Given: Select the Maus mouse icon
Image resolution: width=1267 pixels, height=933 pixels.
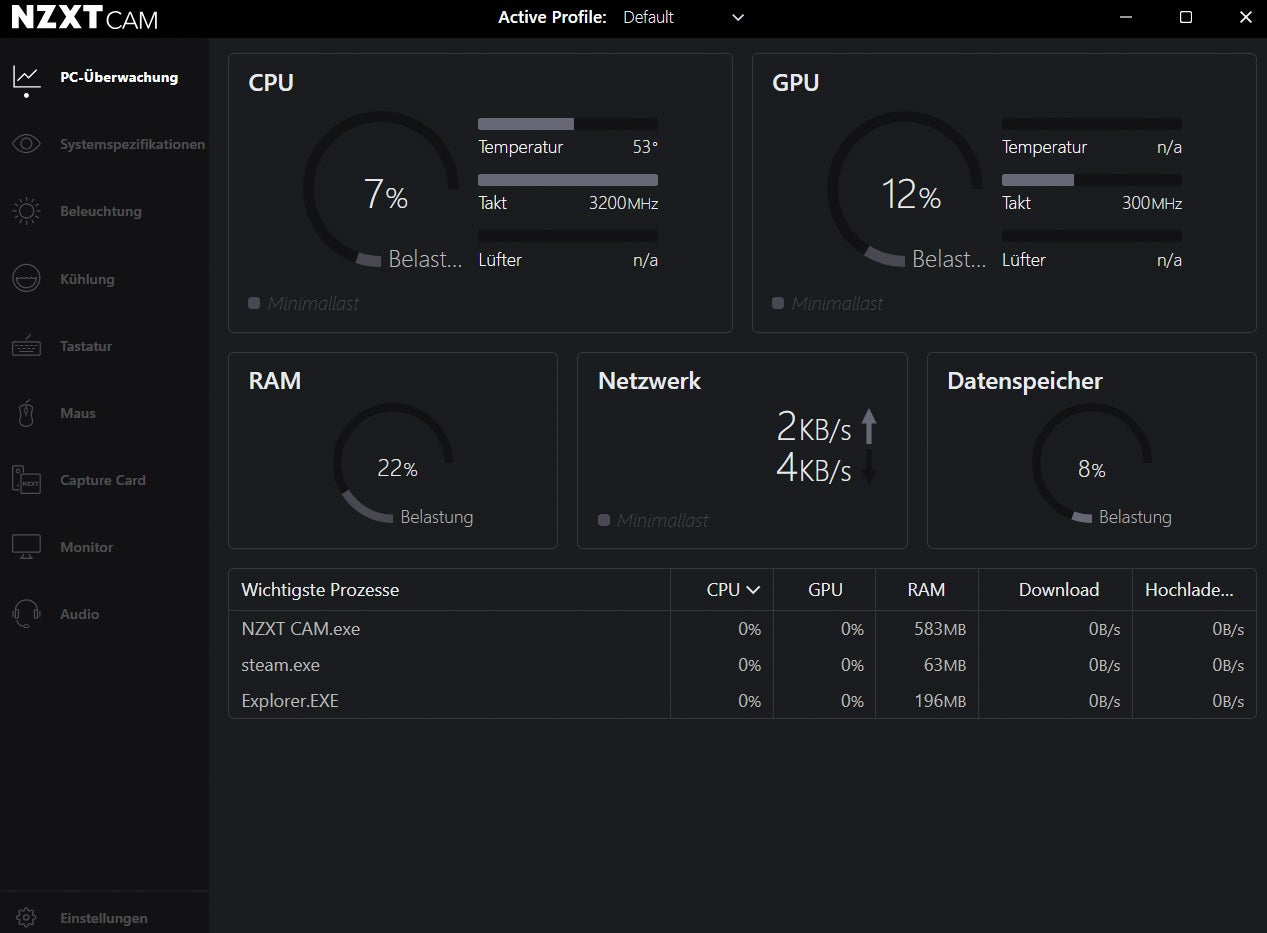Looking at the screenshot, I should click(26, 413).
